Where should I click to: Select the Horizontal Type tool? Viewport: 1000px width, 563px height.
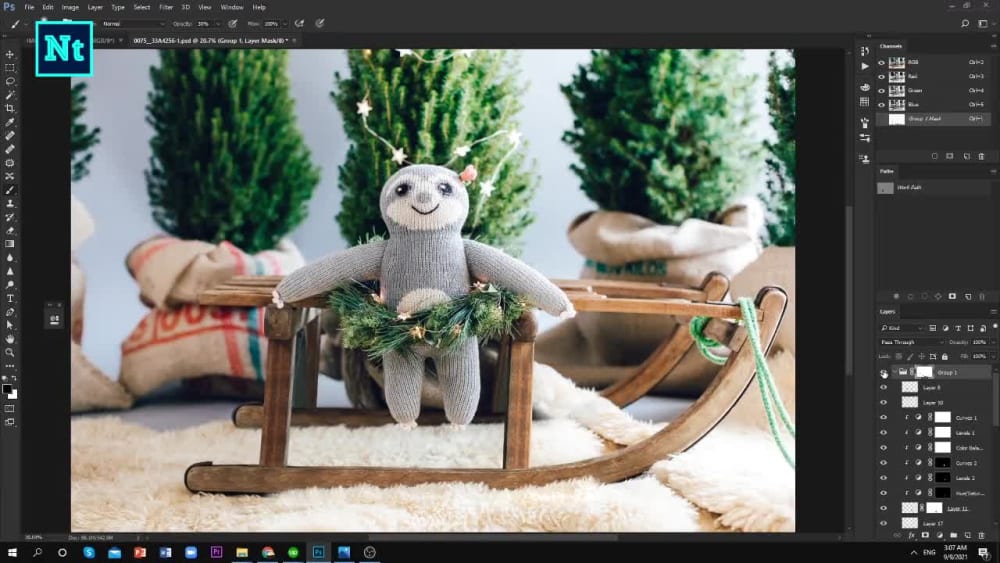point(10,298)
